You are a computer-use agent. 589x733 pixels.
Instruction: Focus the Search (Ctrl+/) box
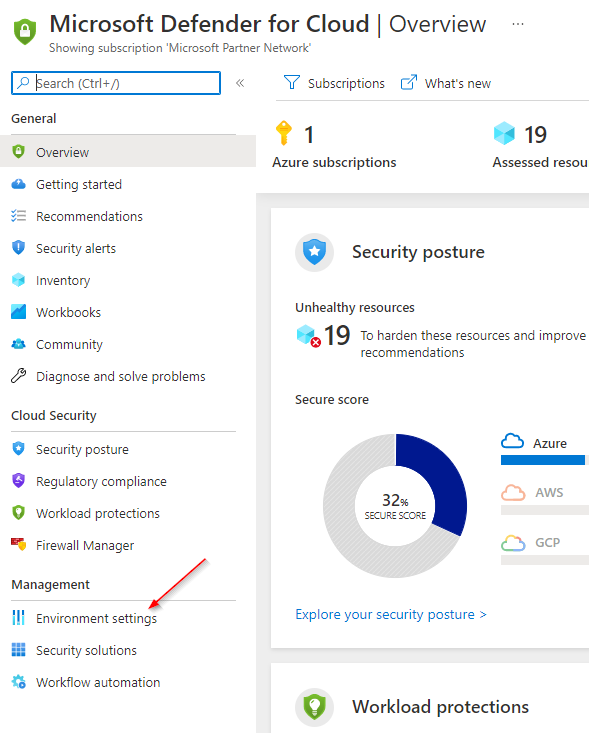point(116,83)
